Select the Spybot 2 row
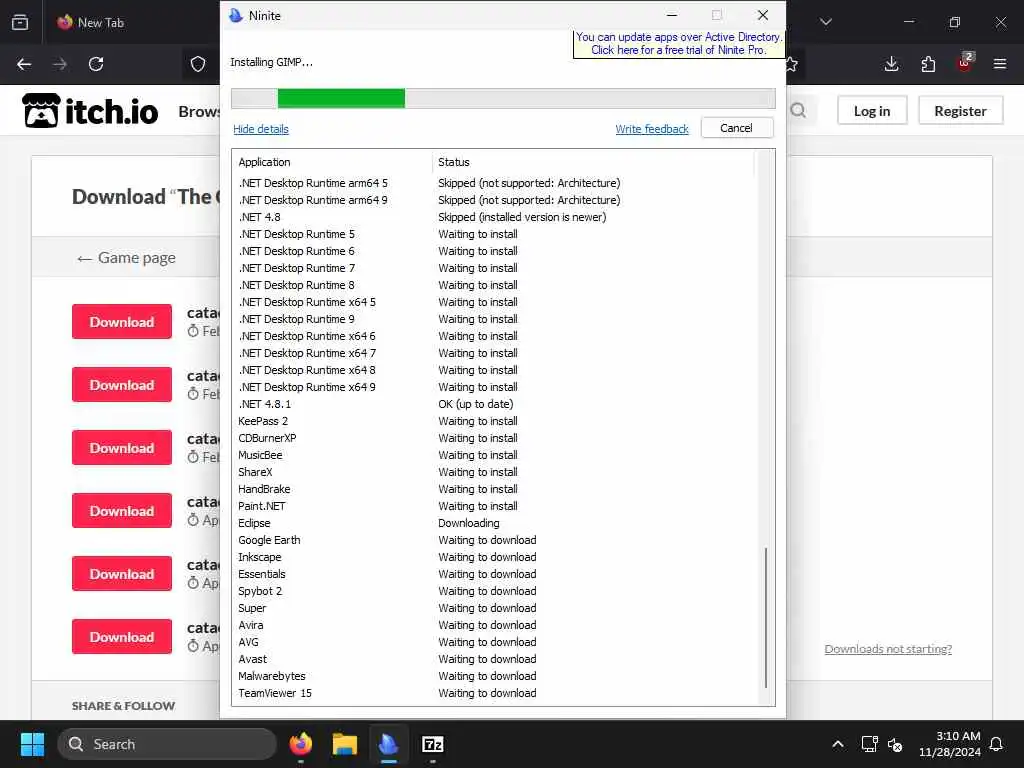This screenshot has width=1024, height=768. click(495, 591)
